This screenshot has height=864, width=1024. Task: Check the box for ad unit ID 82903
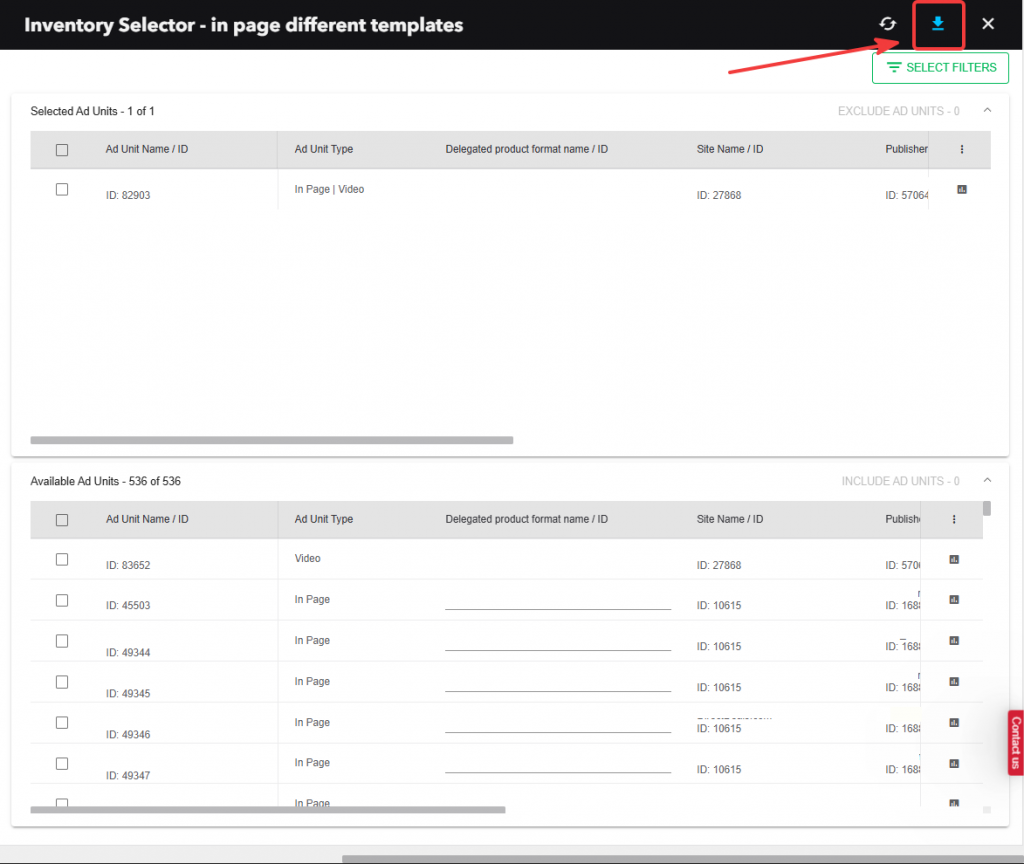[x=62, y=189]
